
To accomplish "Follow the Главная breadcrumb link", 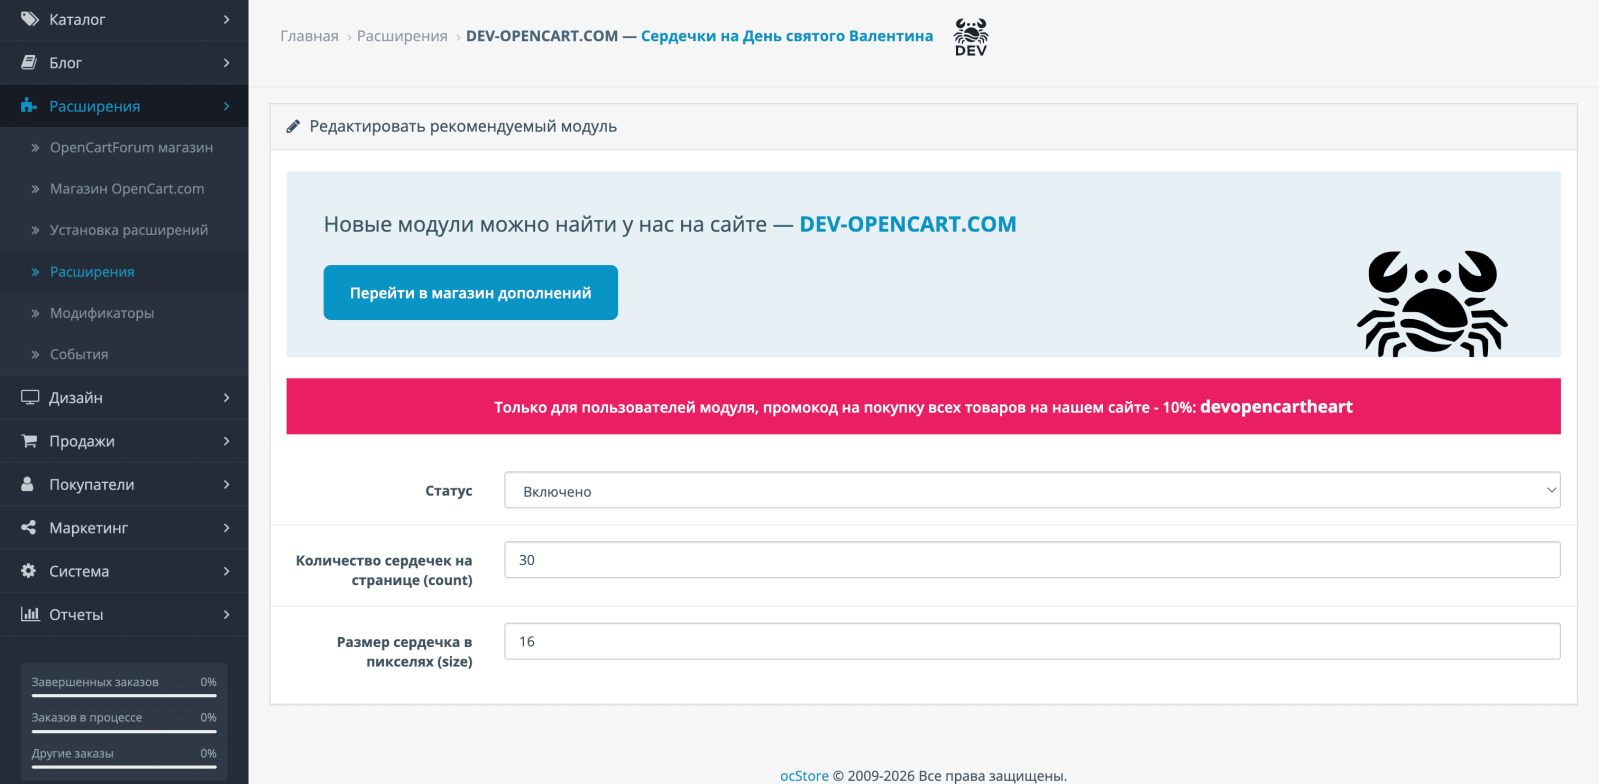I will coord(309,36).
